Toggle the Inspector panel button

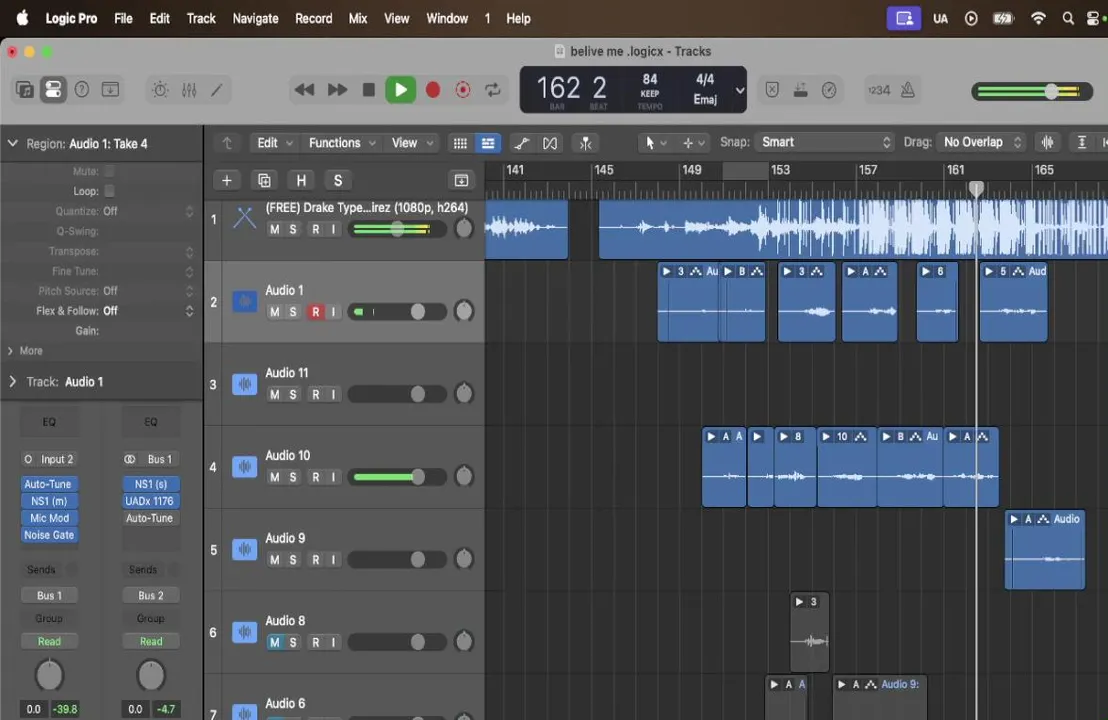point(53,90)
